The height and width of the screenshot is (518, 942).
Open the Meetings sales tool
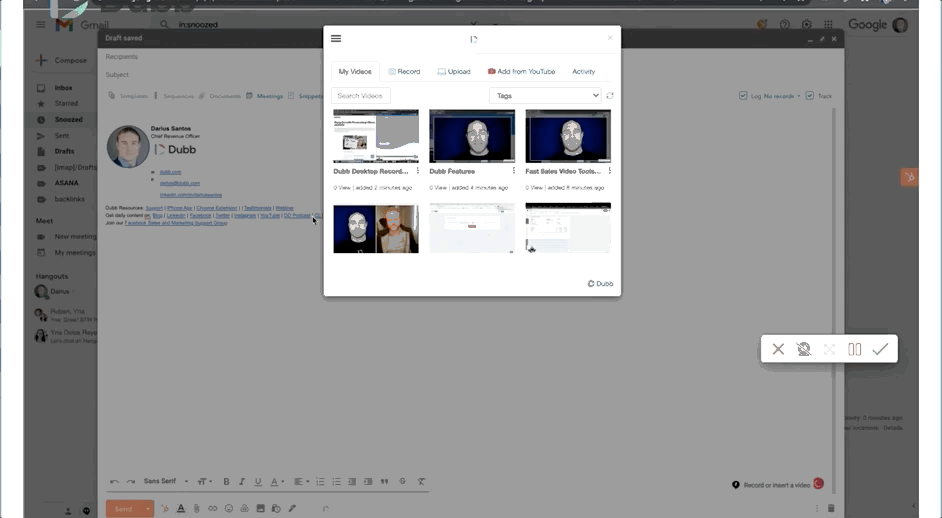click(264, 96)
